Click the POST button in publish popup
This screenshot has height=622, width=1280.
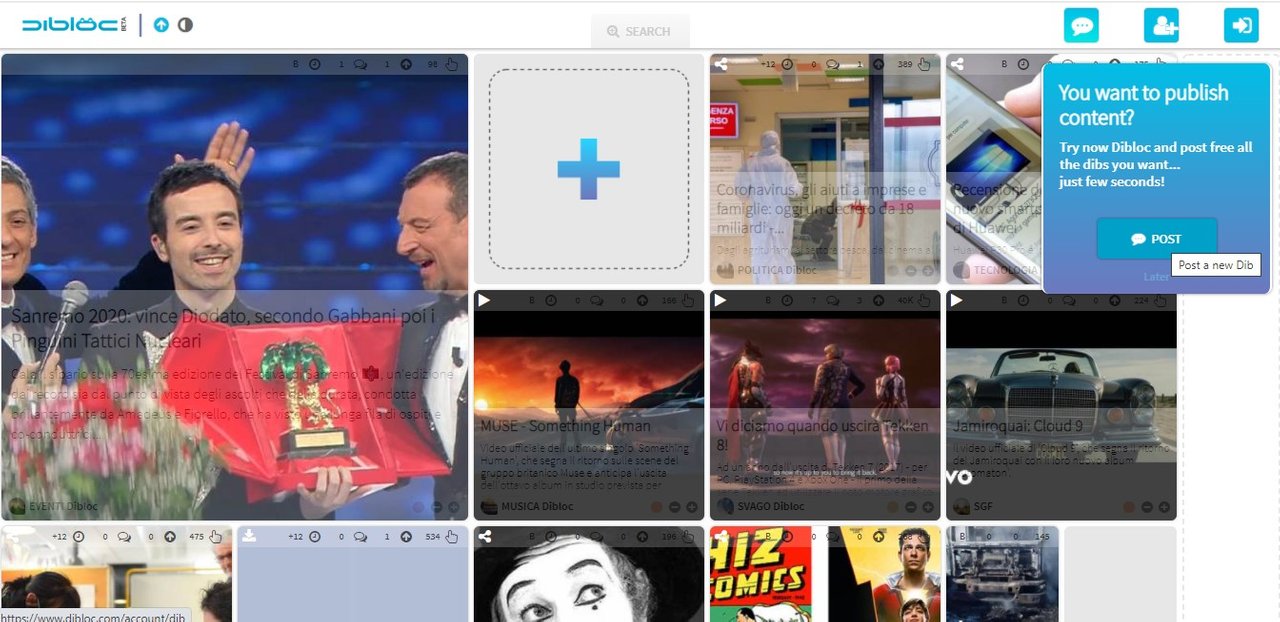pyautogui.click(x=1157, y=239)
